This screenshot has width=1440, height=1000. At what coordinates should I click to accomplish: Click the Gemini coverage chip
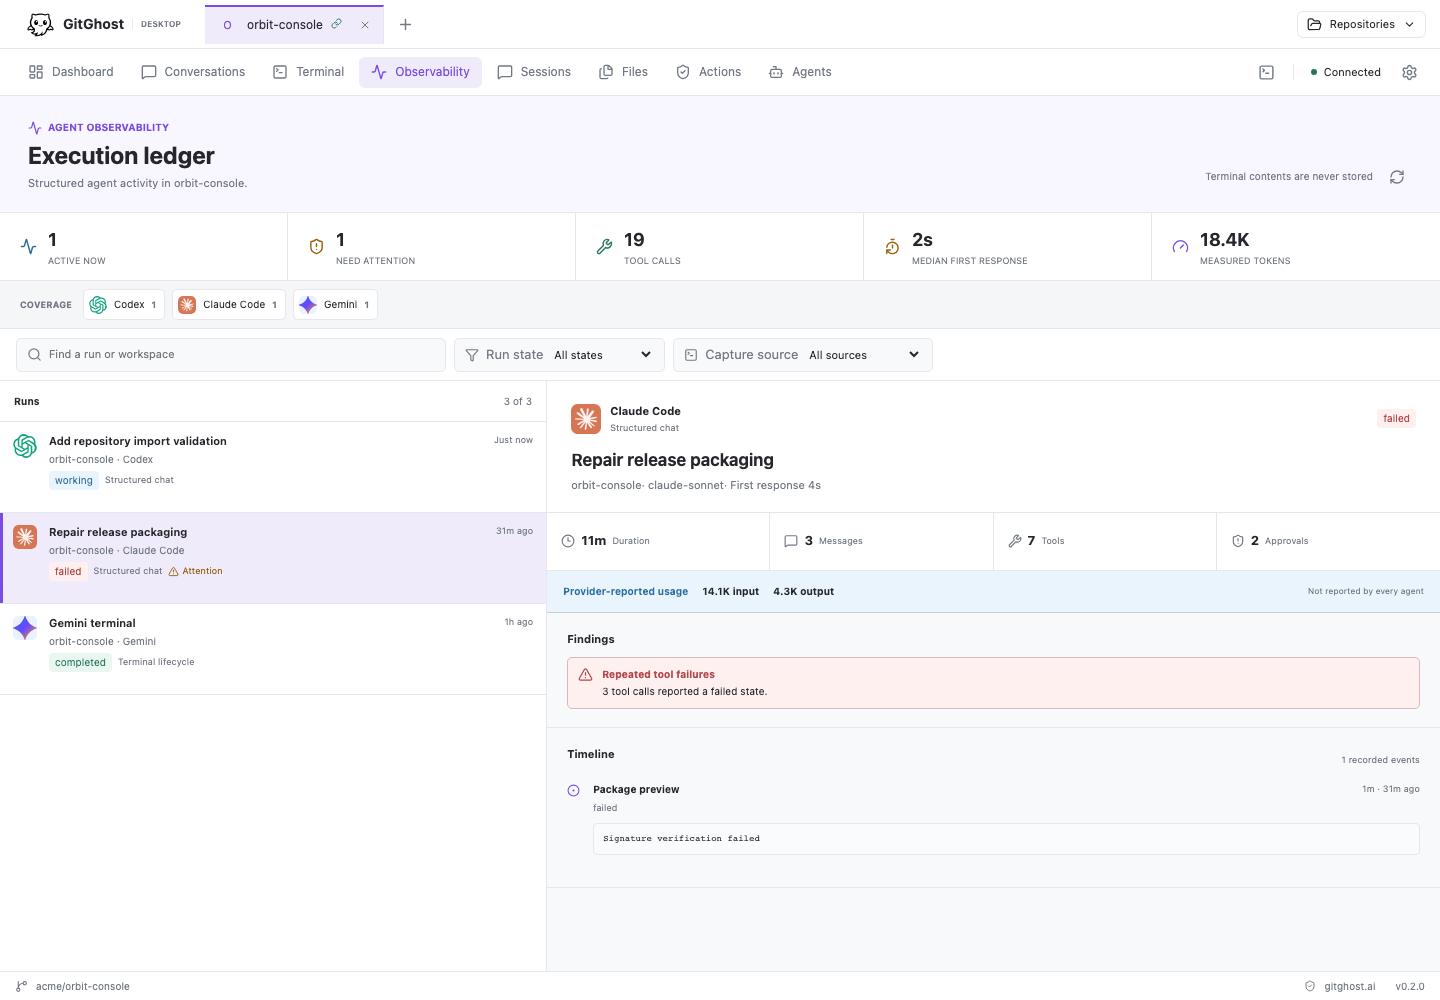pyautogui.click(x=335, y=305)
